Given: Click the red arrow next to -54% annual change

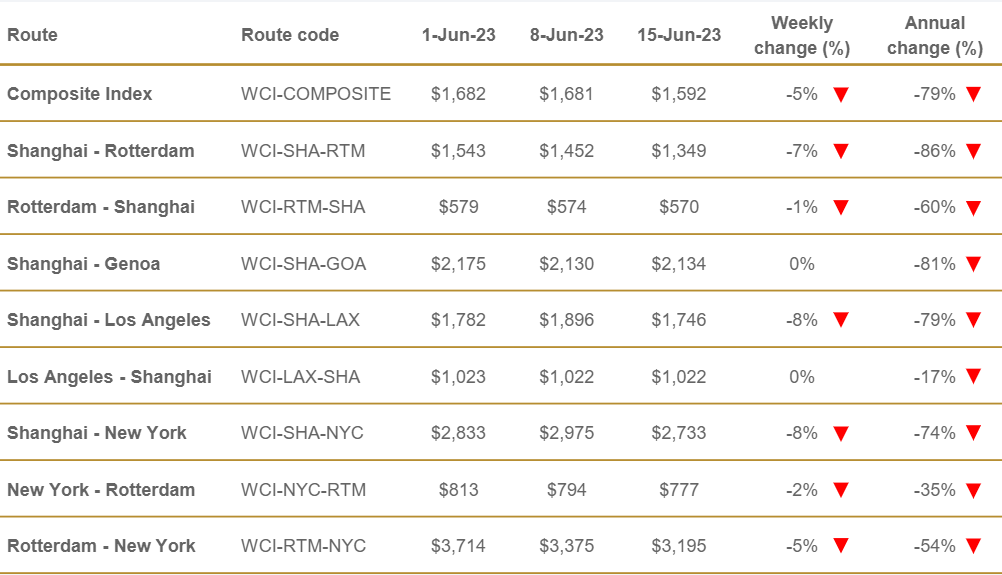Looking at the screenshot, I should tap(973, 546).
